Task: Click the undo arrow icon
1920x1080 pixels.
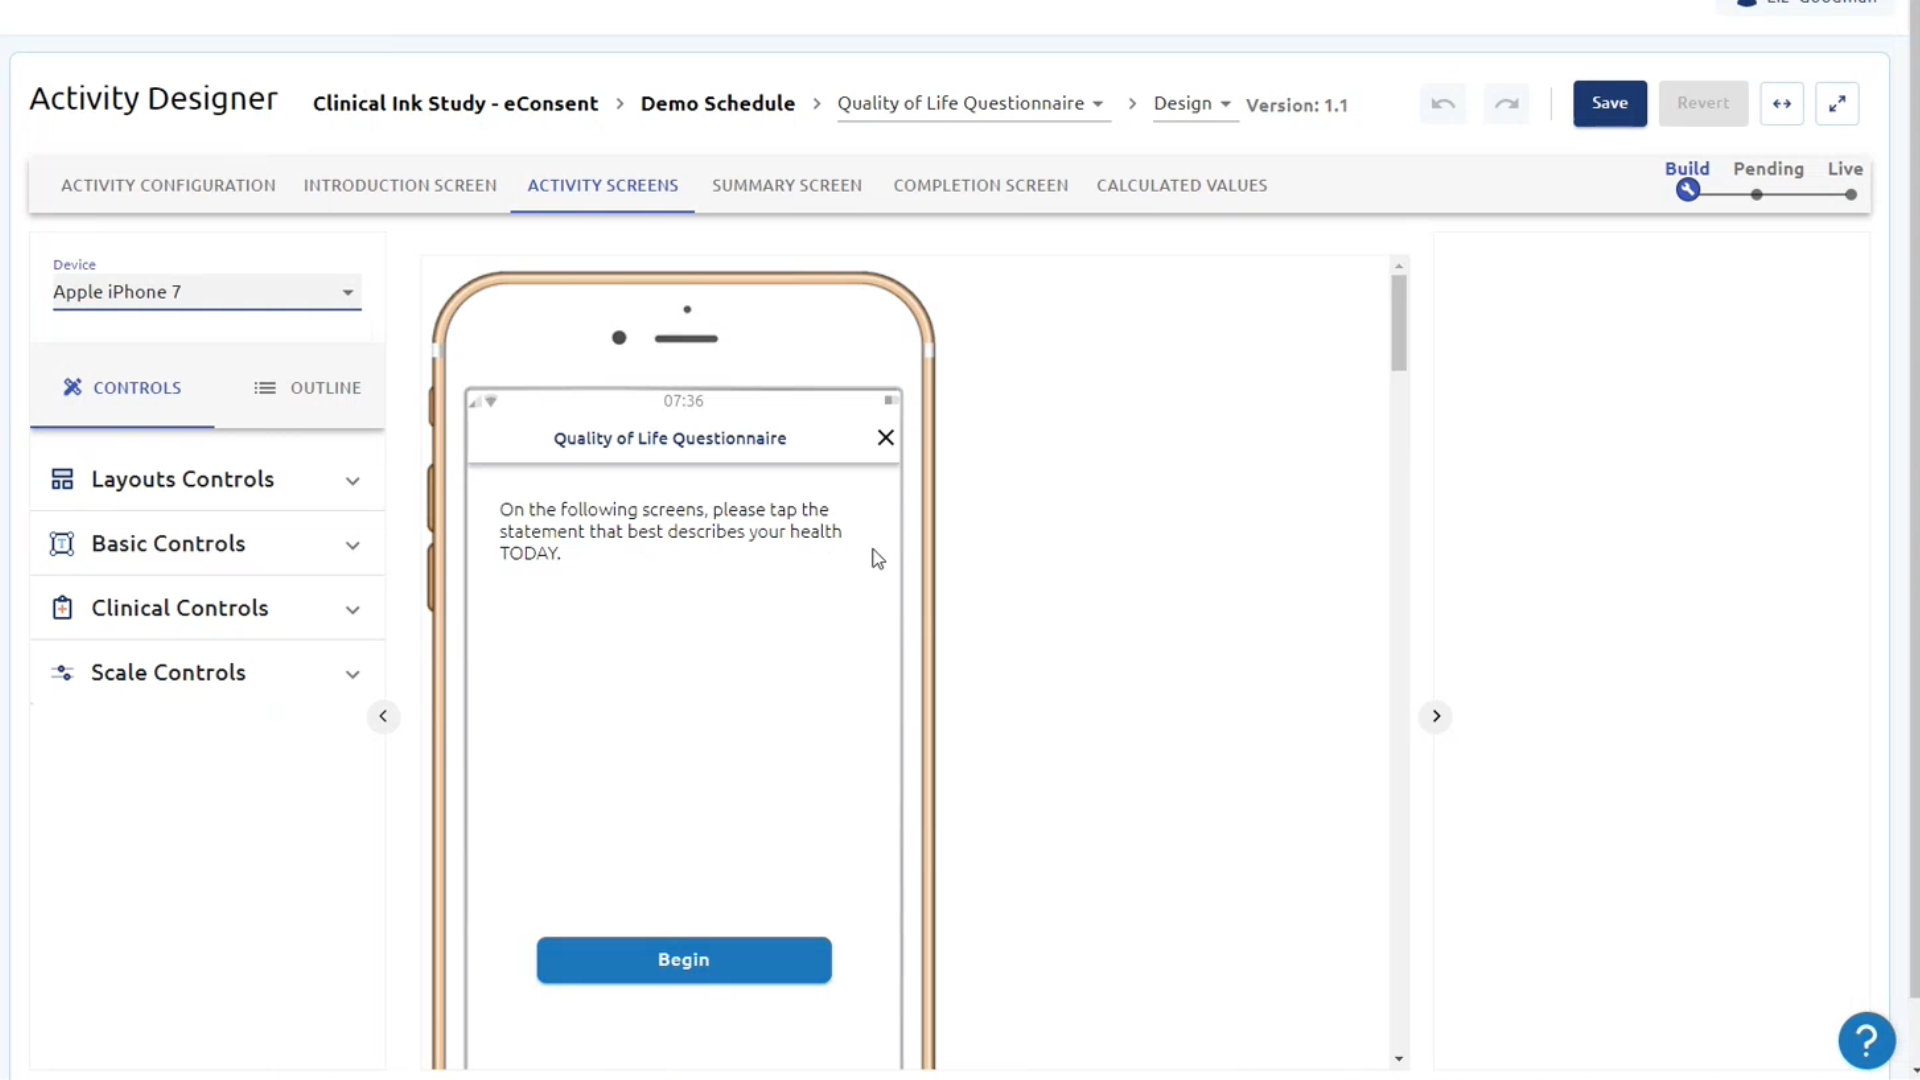Action: coord(1443,104)
